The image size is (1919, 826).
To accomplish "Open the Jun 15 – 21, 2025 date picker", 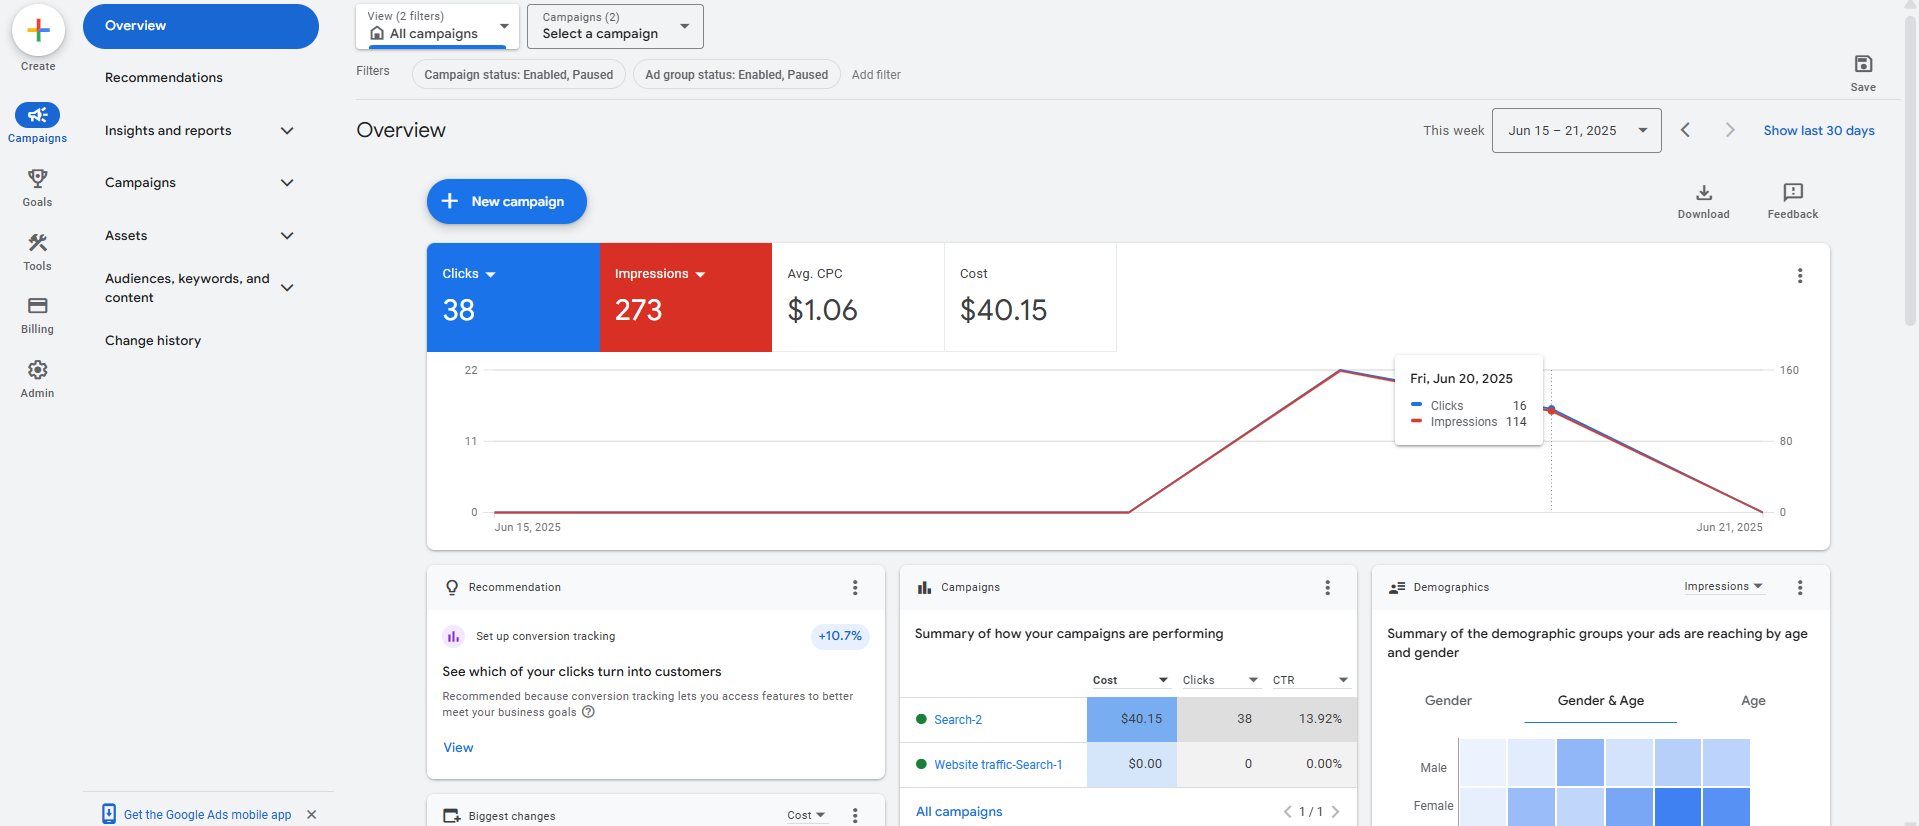I will tap(1576, 131).
